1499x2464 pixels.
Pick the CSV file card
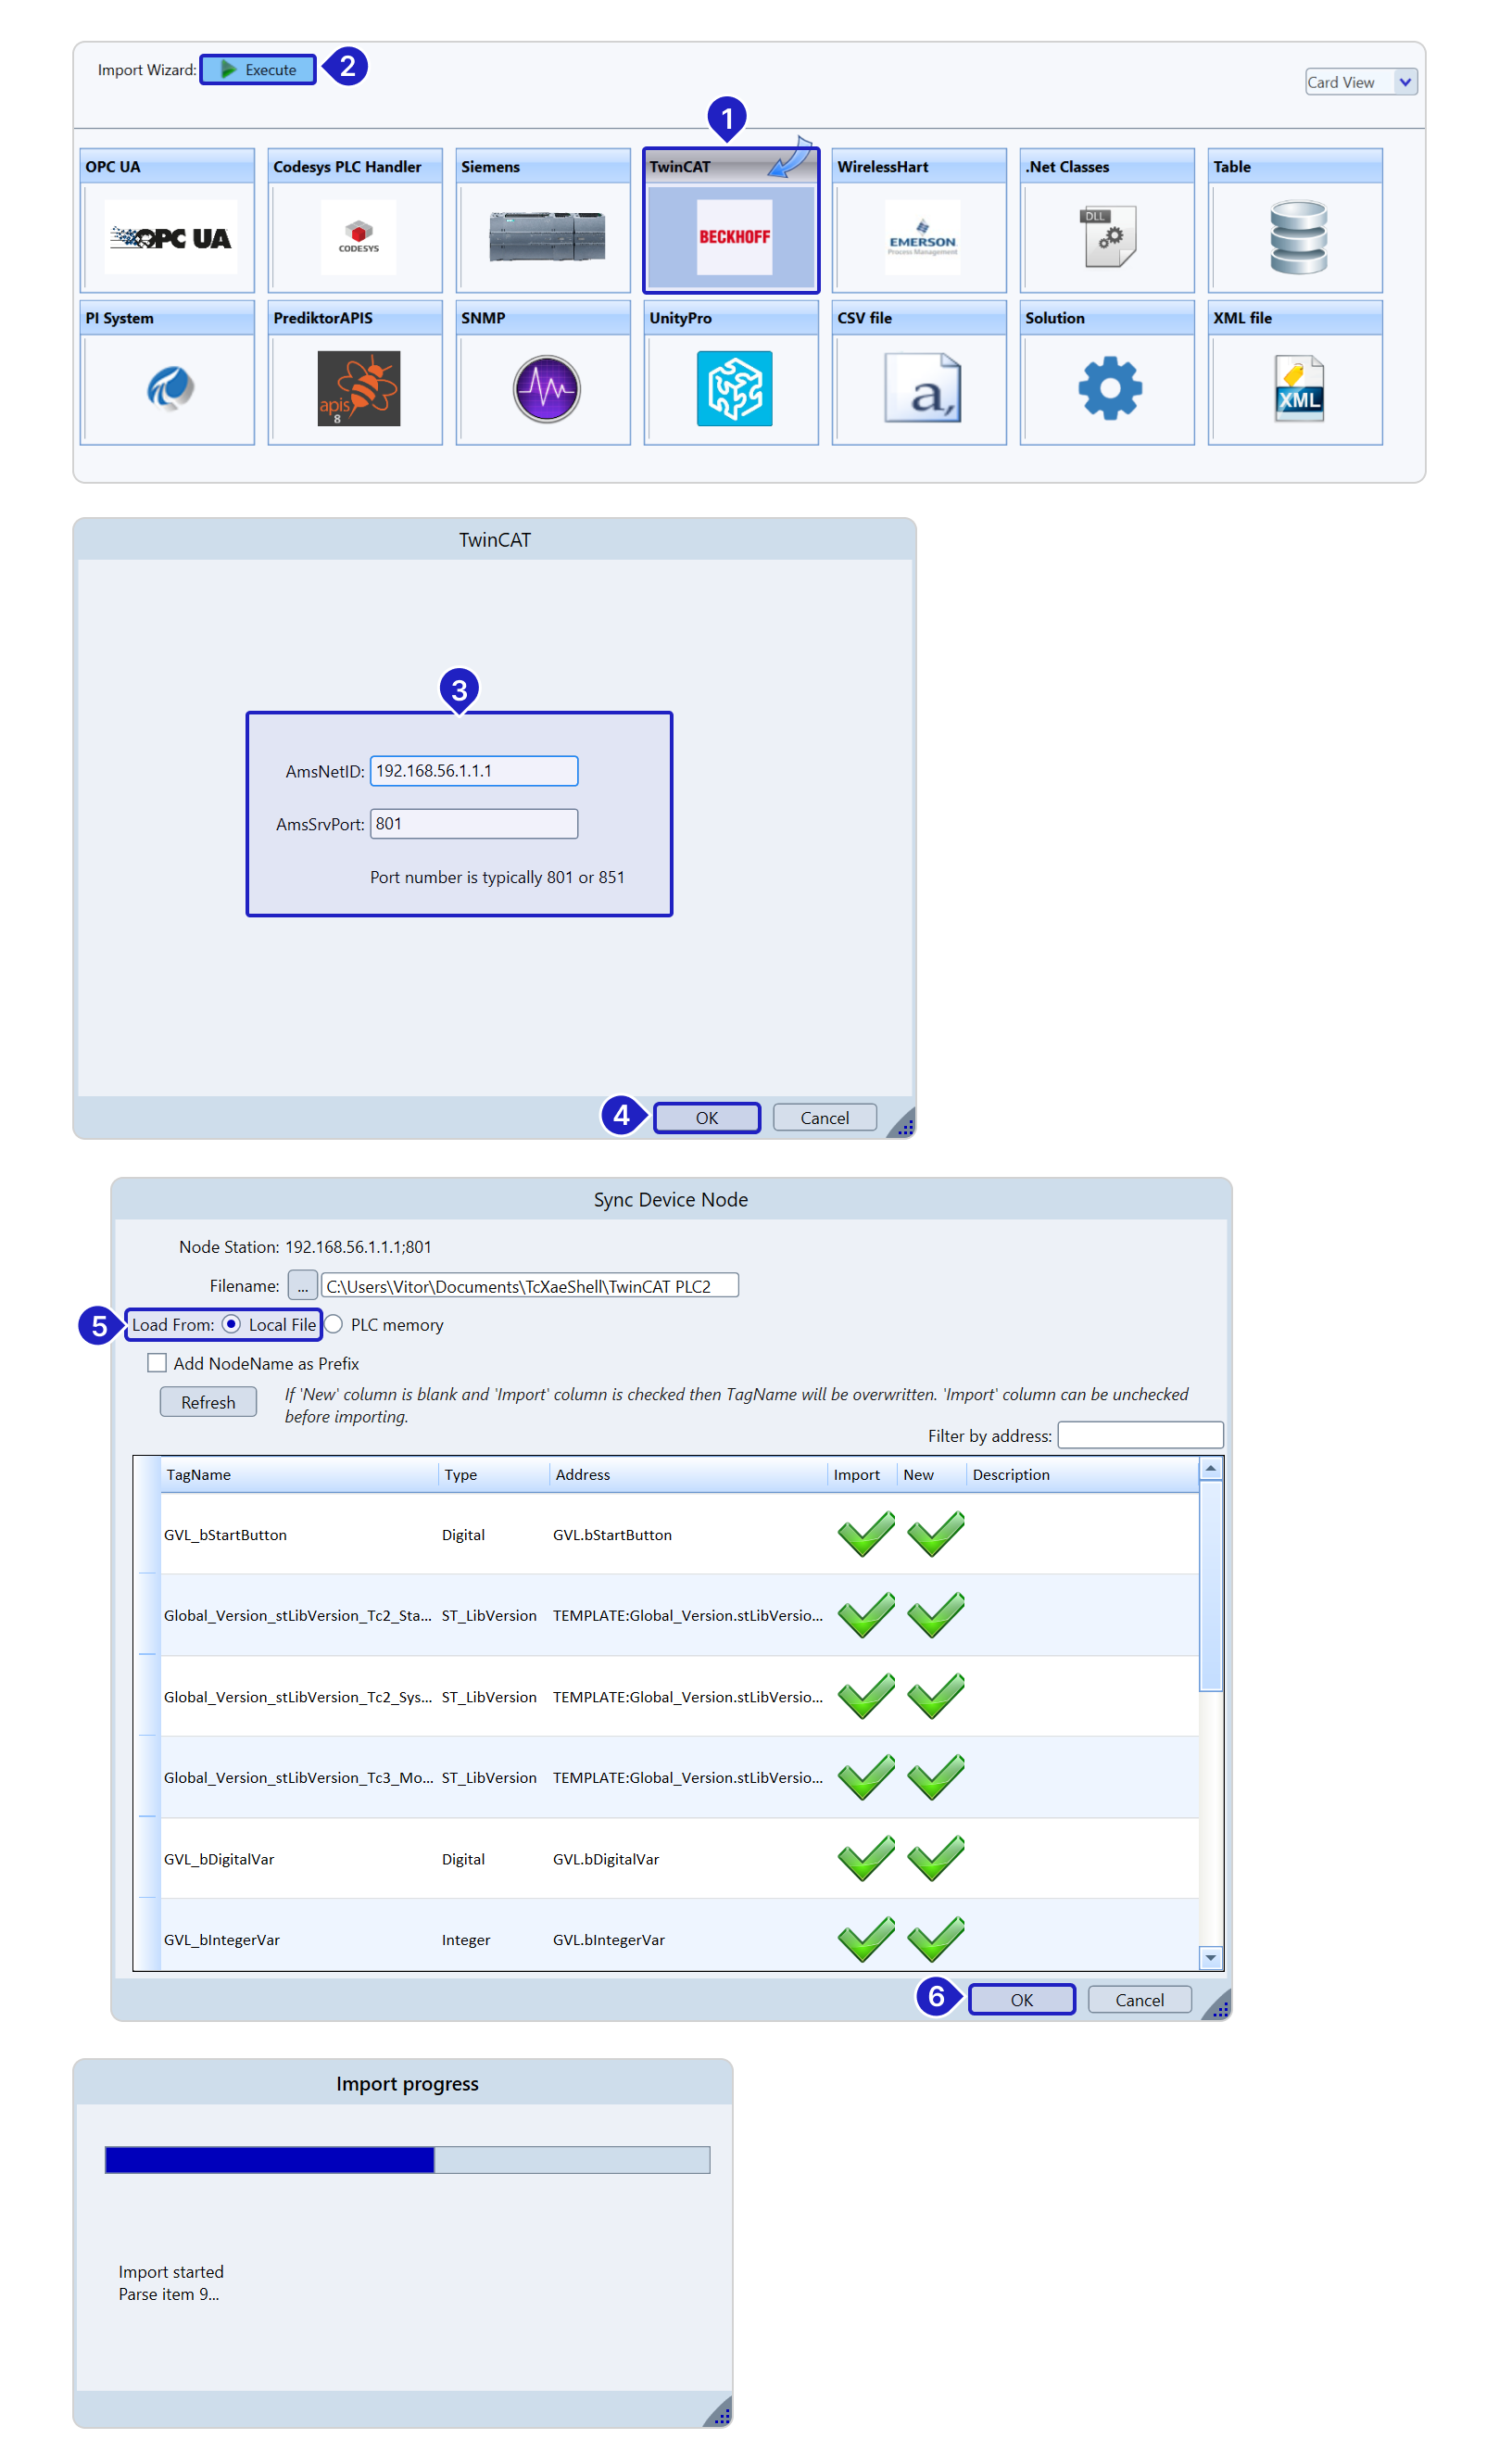coord(919,372)
